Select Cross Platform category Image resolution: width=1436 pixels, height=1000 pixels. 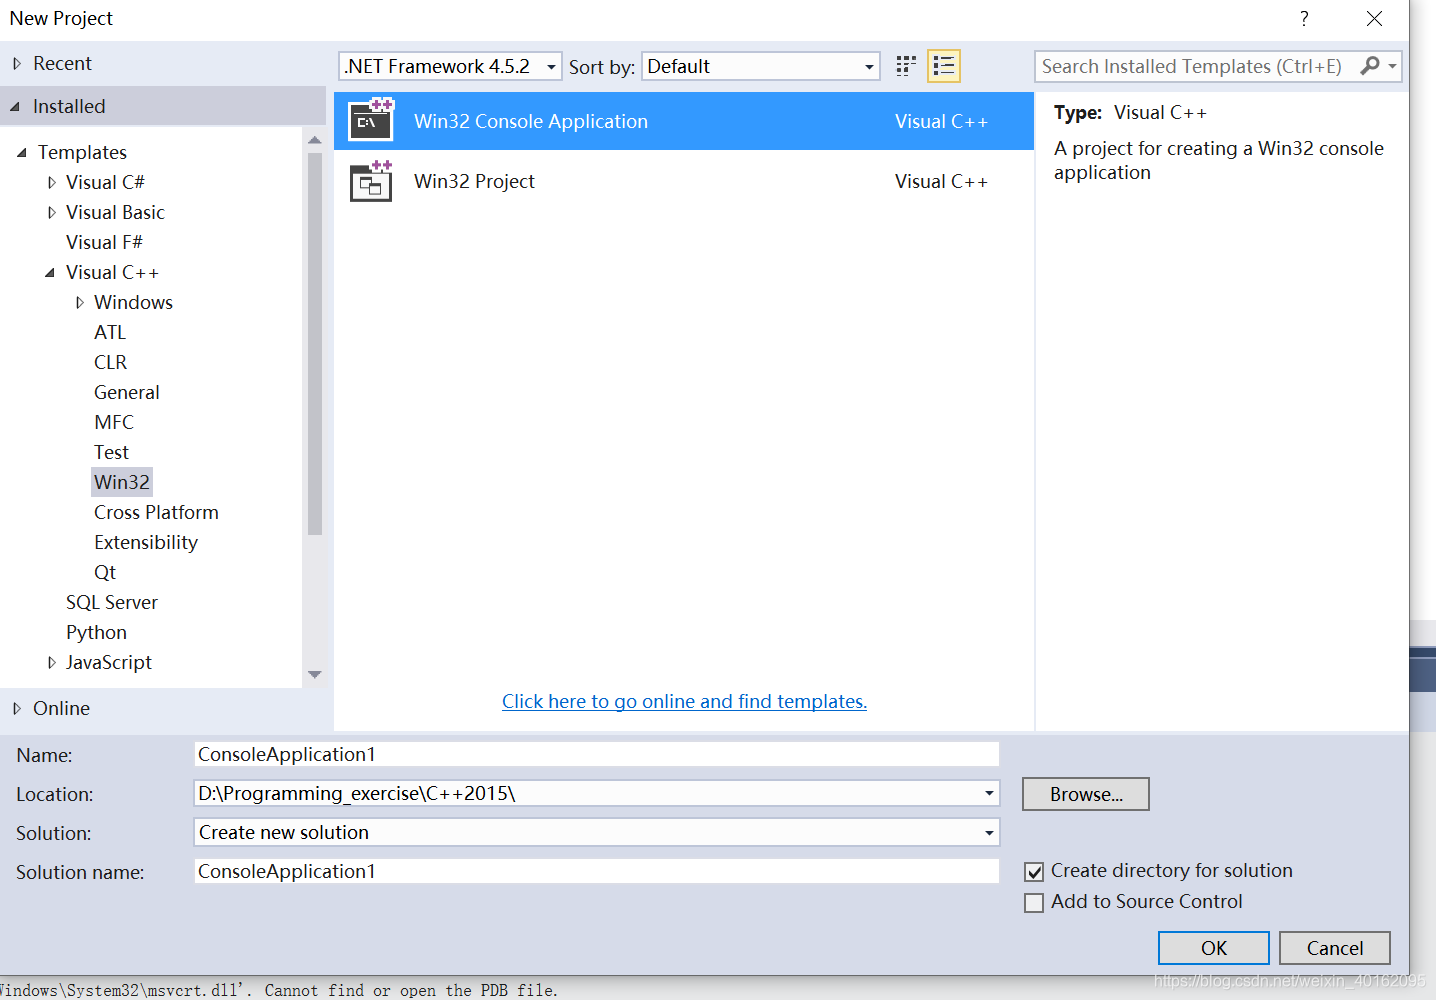pyautogui.click(x=156, y=512)
